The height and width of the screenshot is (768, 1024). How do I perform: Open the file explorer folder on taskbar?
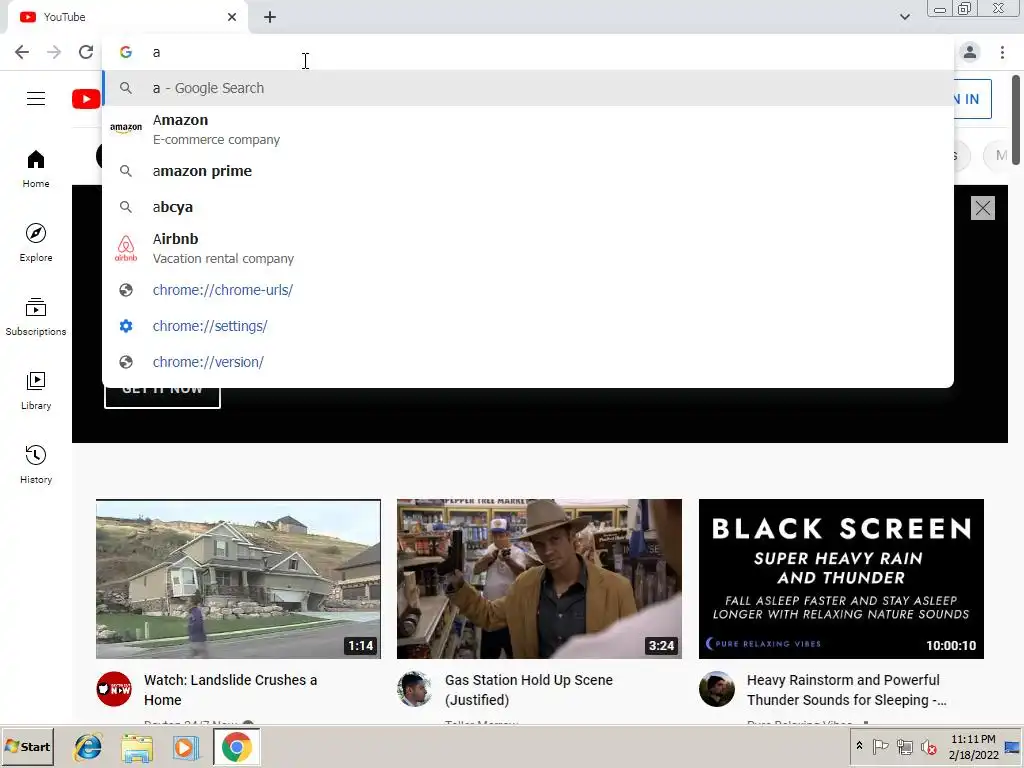136,748
